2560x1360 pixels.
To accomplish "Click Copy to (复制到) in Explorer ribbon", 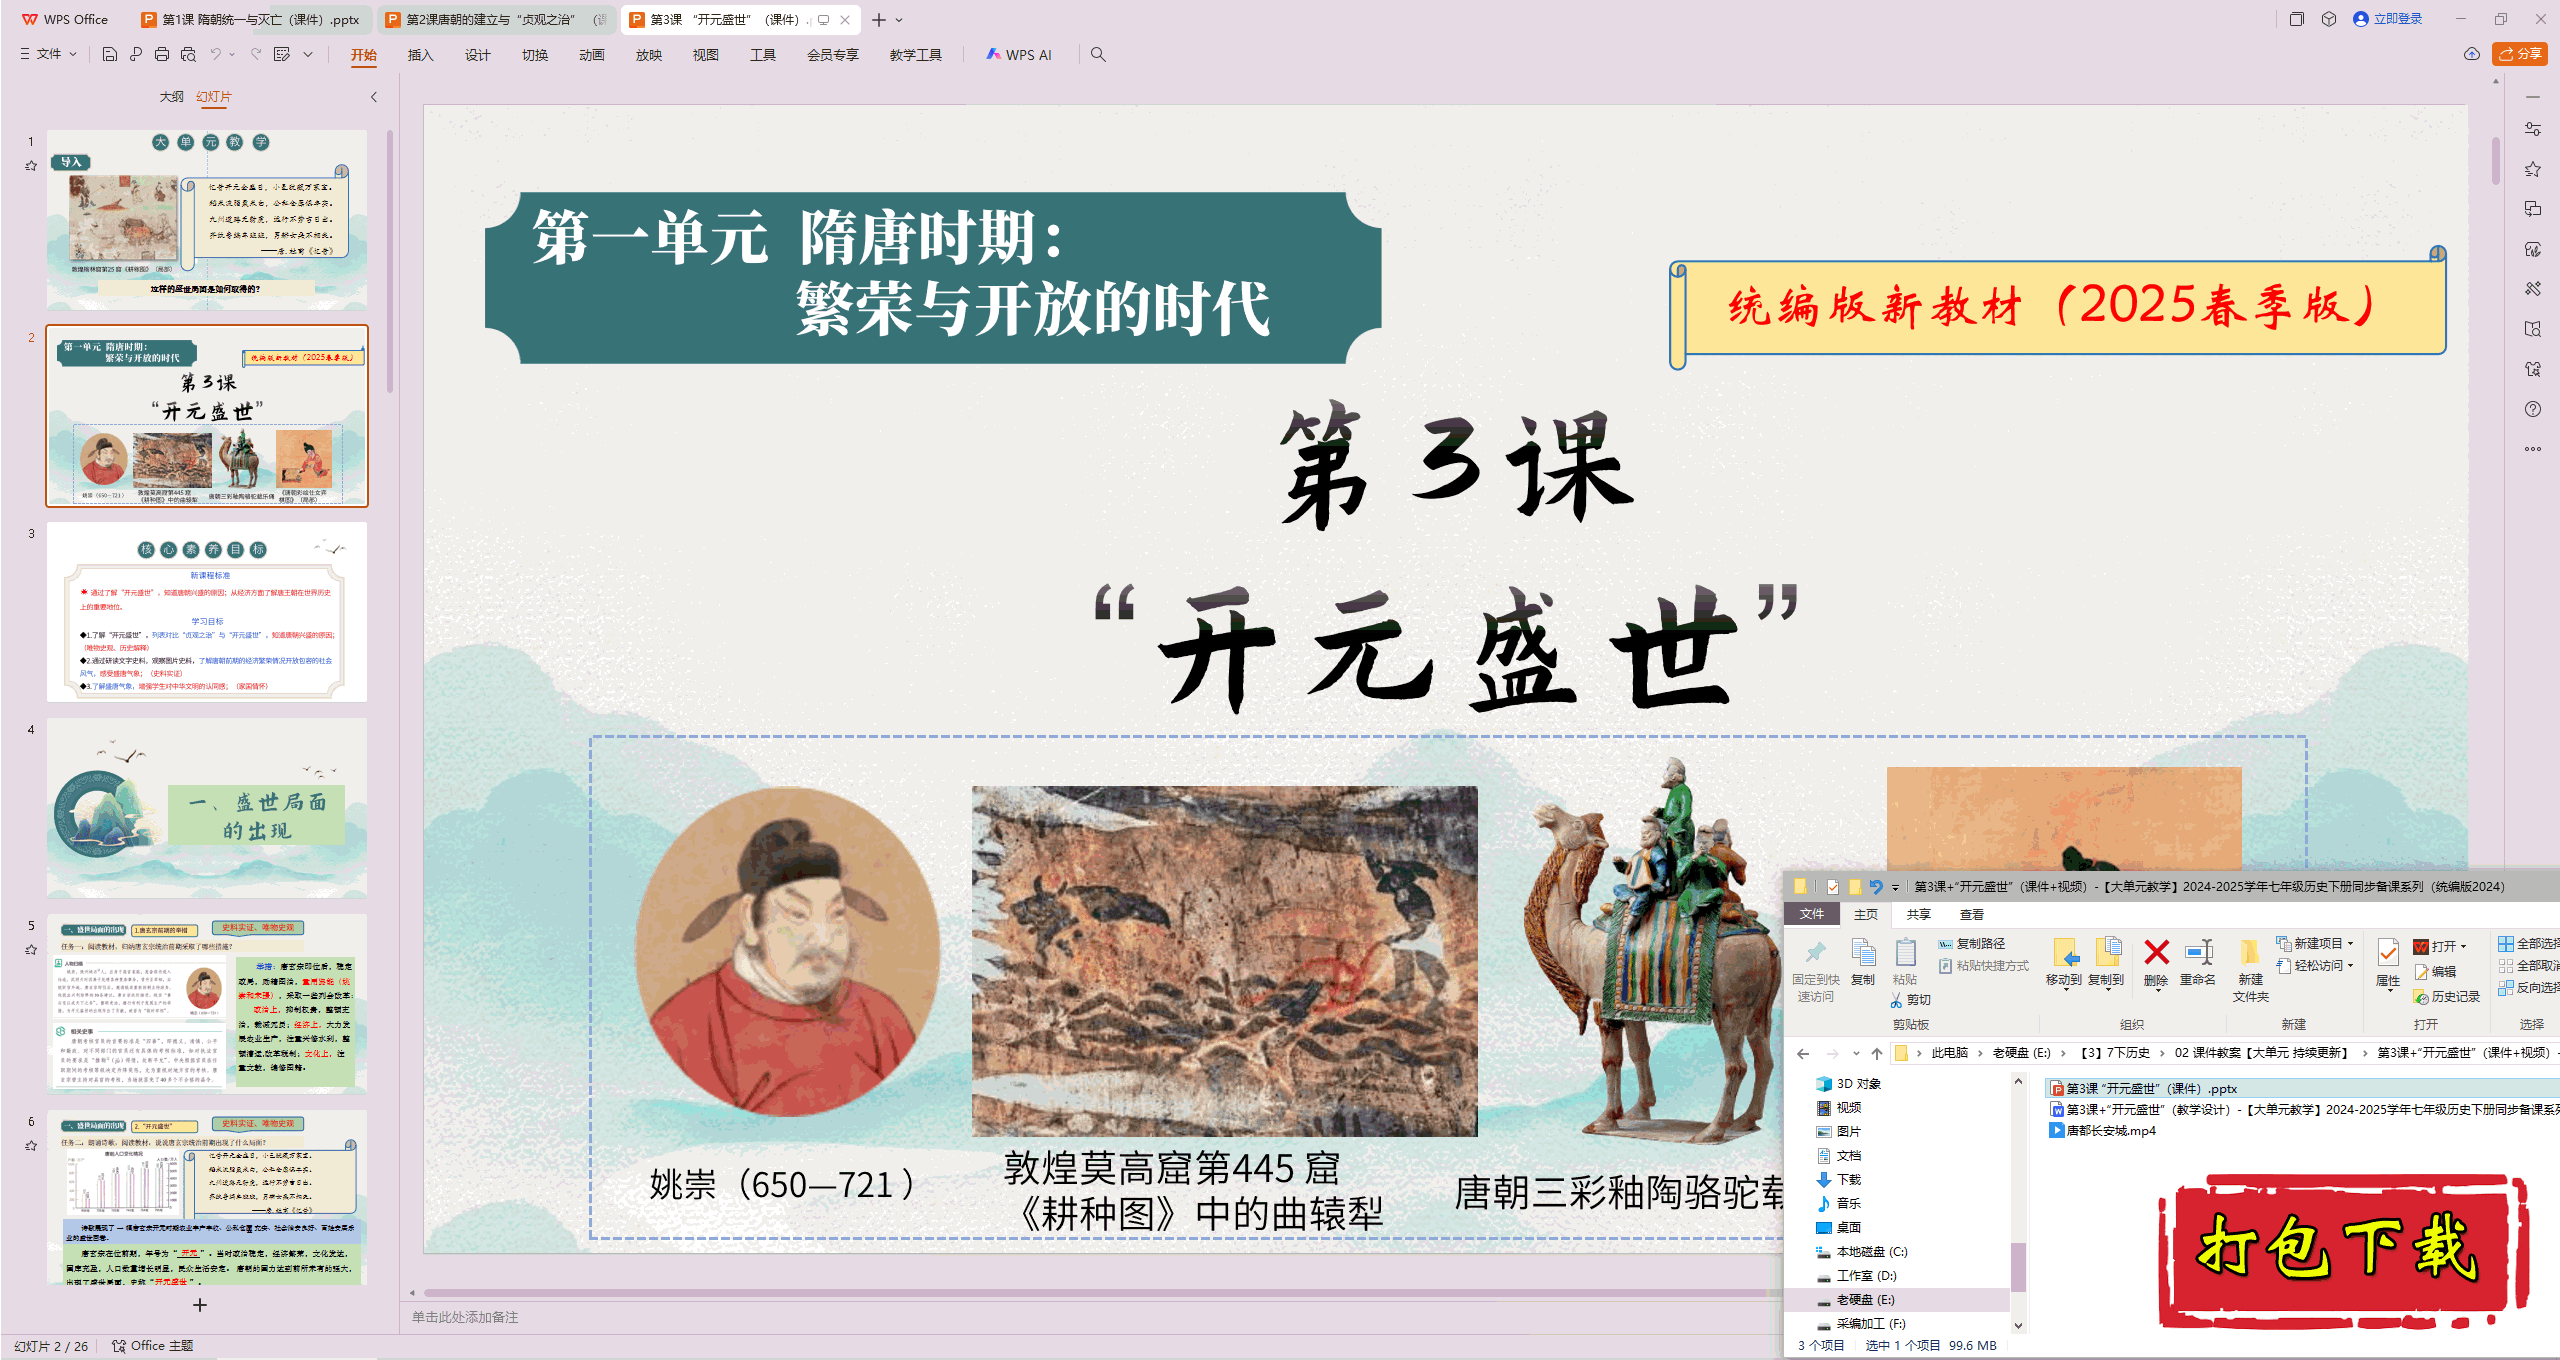I will tap(2106, 963).
